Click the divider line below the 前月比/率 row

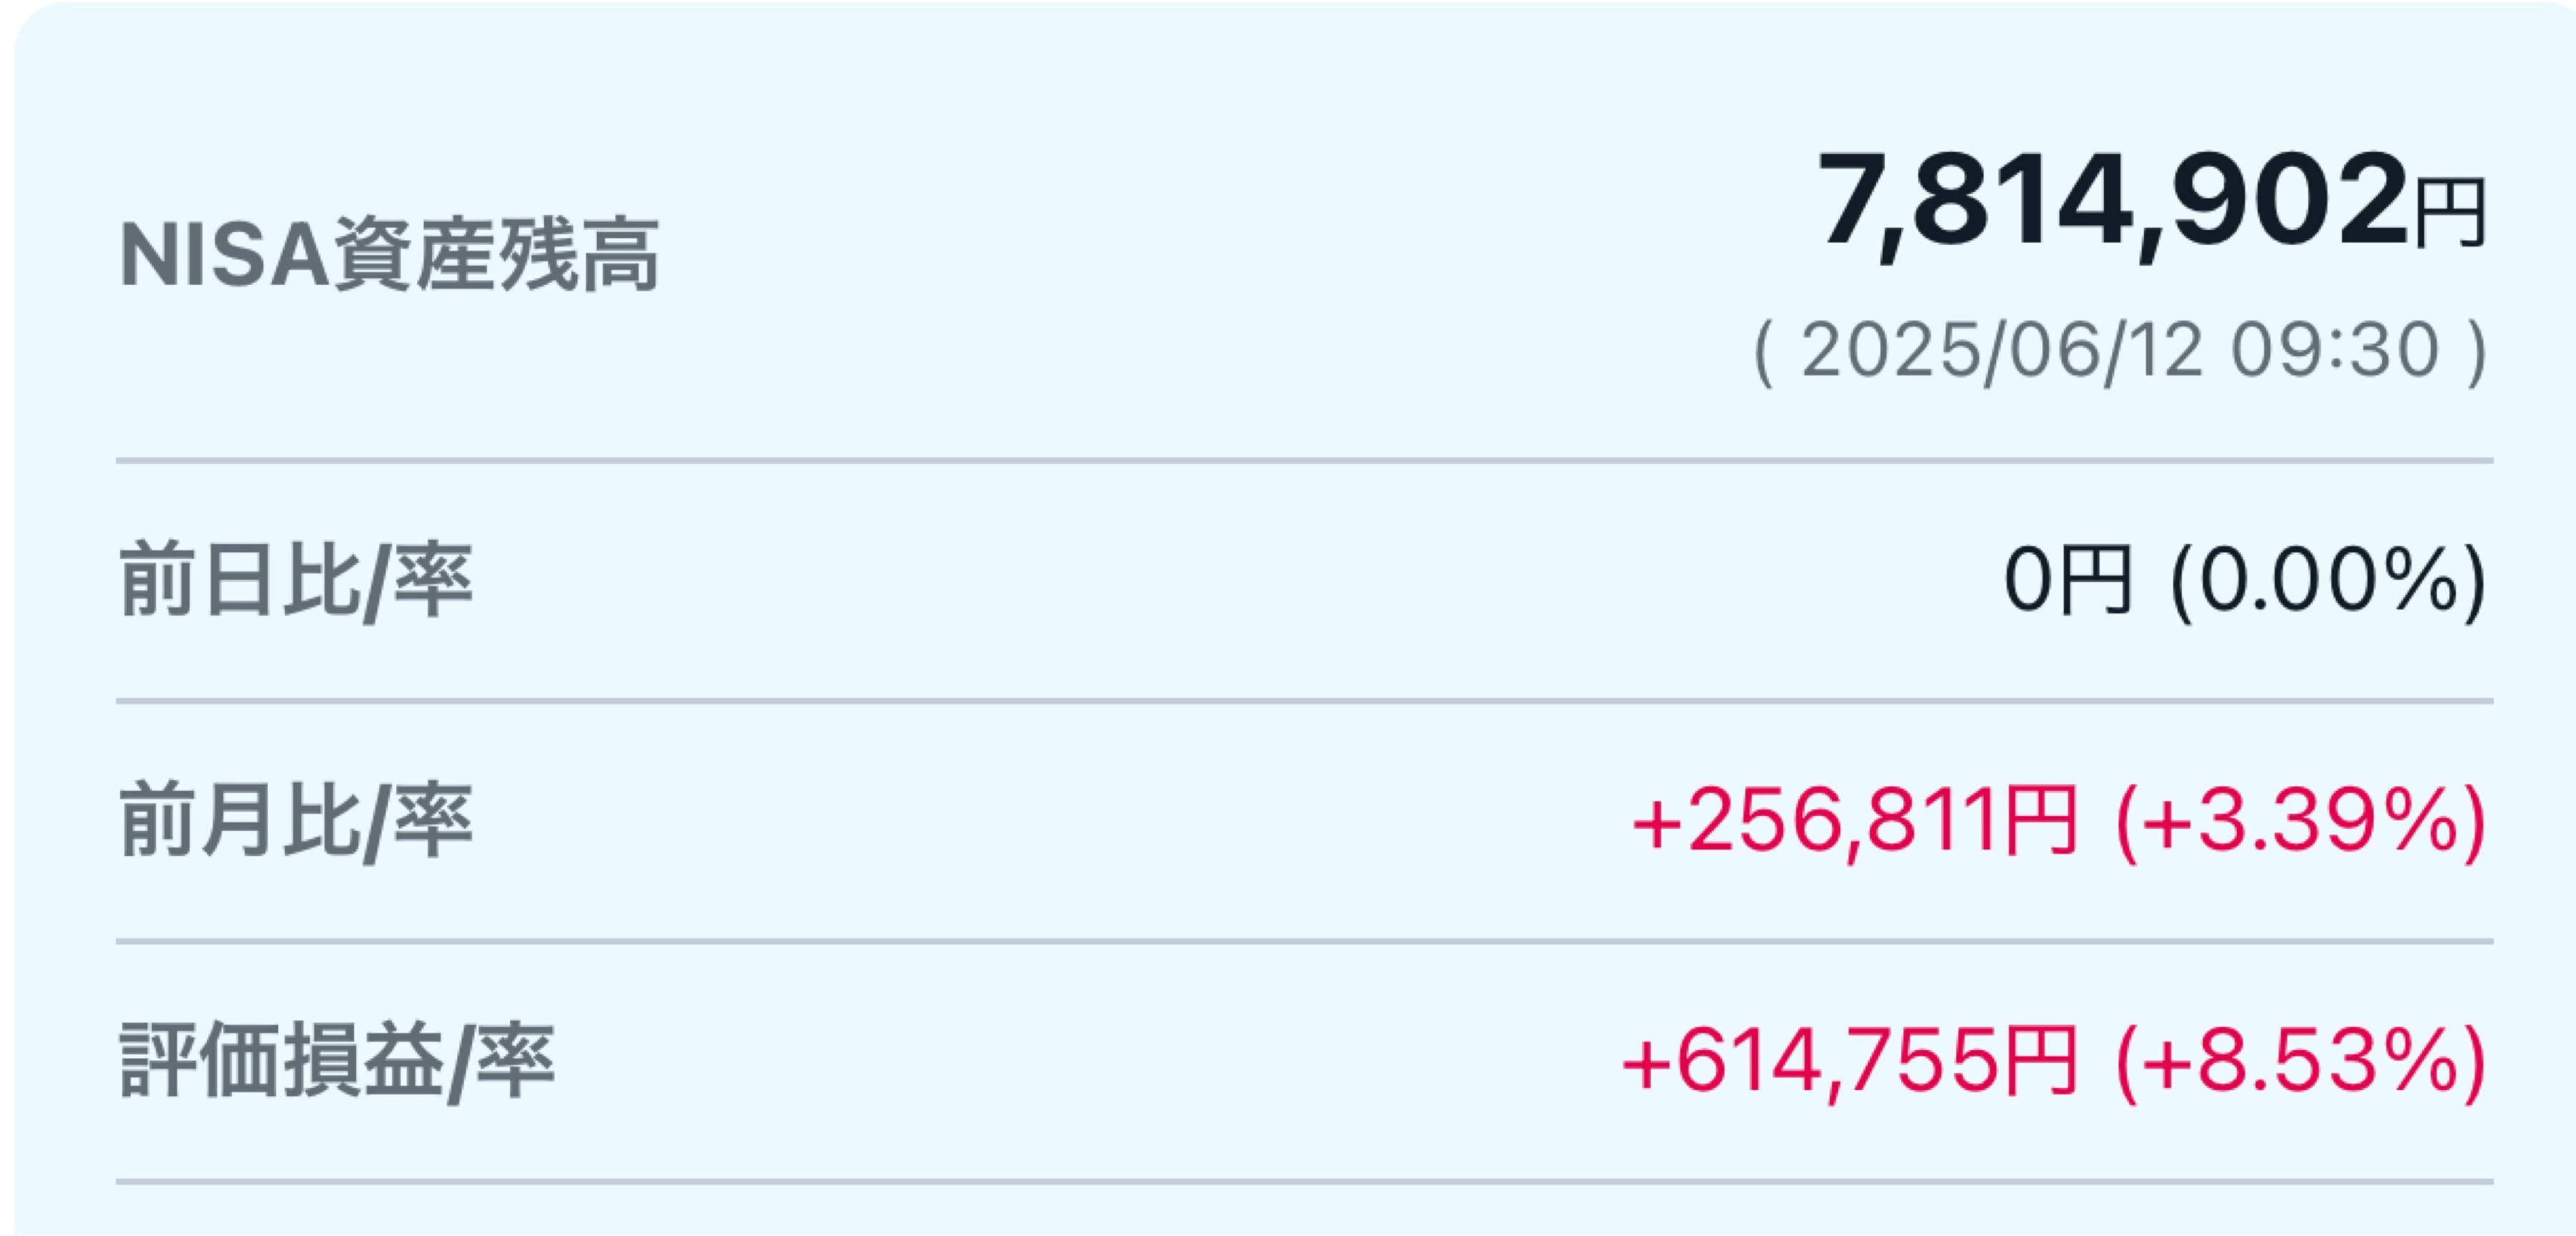click(1304, 941)
